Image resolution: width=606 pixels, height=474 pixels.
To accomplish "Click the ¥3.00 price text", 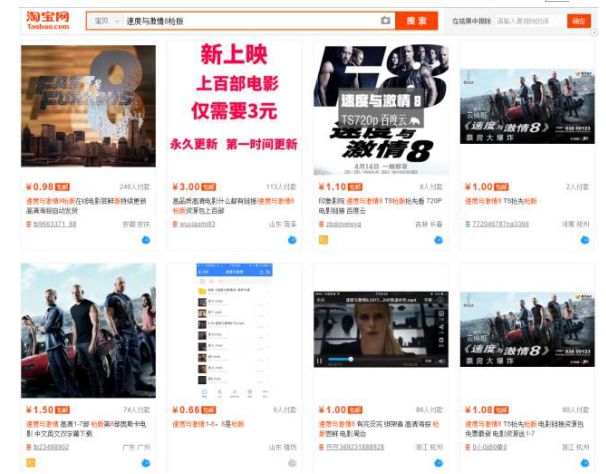I will pyautogui.click(x=186, y=187).
